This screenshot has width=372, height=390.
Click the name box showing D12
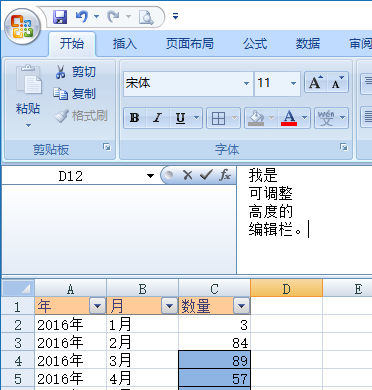coord(71,176)
